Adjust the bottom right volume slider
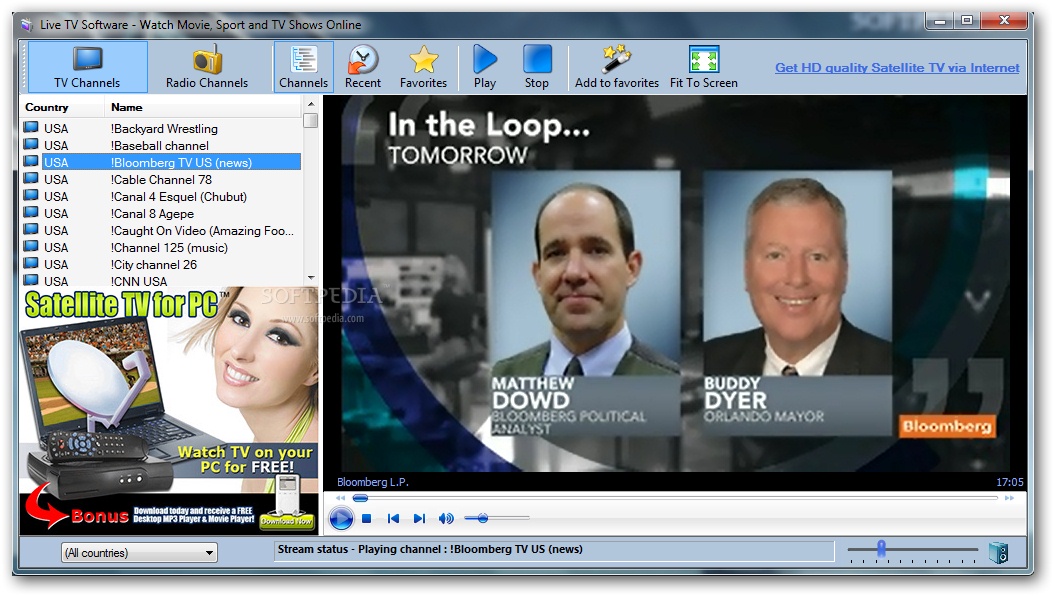 click(912, 550)
